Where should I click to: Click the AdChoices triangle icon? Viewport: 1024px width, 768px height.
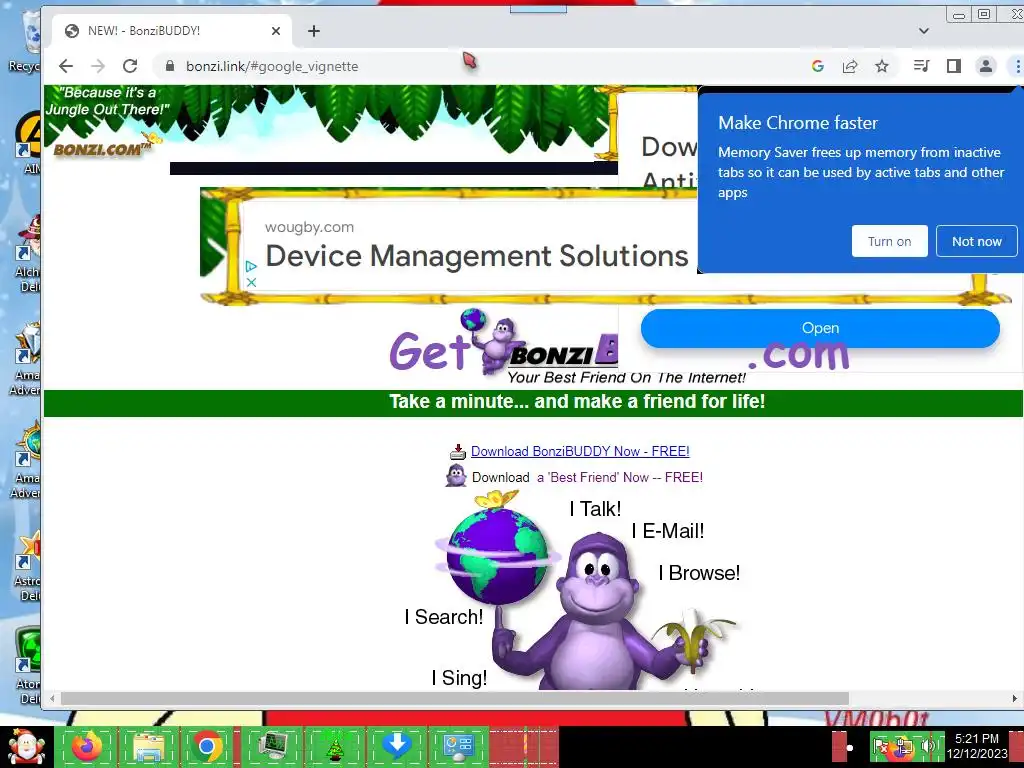(x=251, y=266)
